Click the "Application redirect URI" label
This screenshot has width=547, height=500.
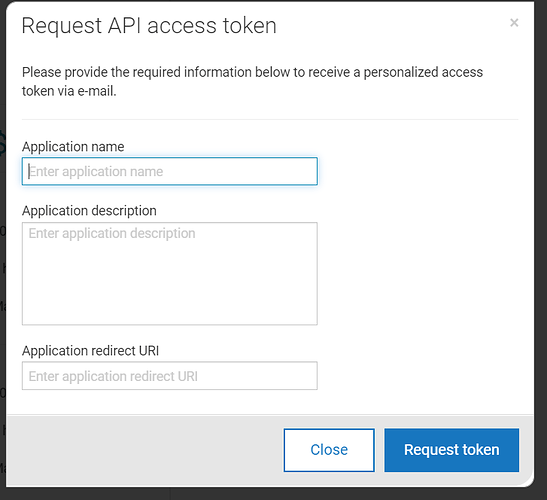pyautogui.click(x=90, y=351)
